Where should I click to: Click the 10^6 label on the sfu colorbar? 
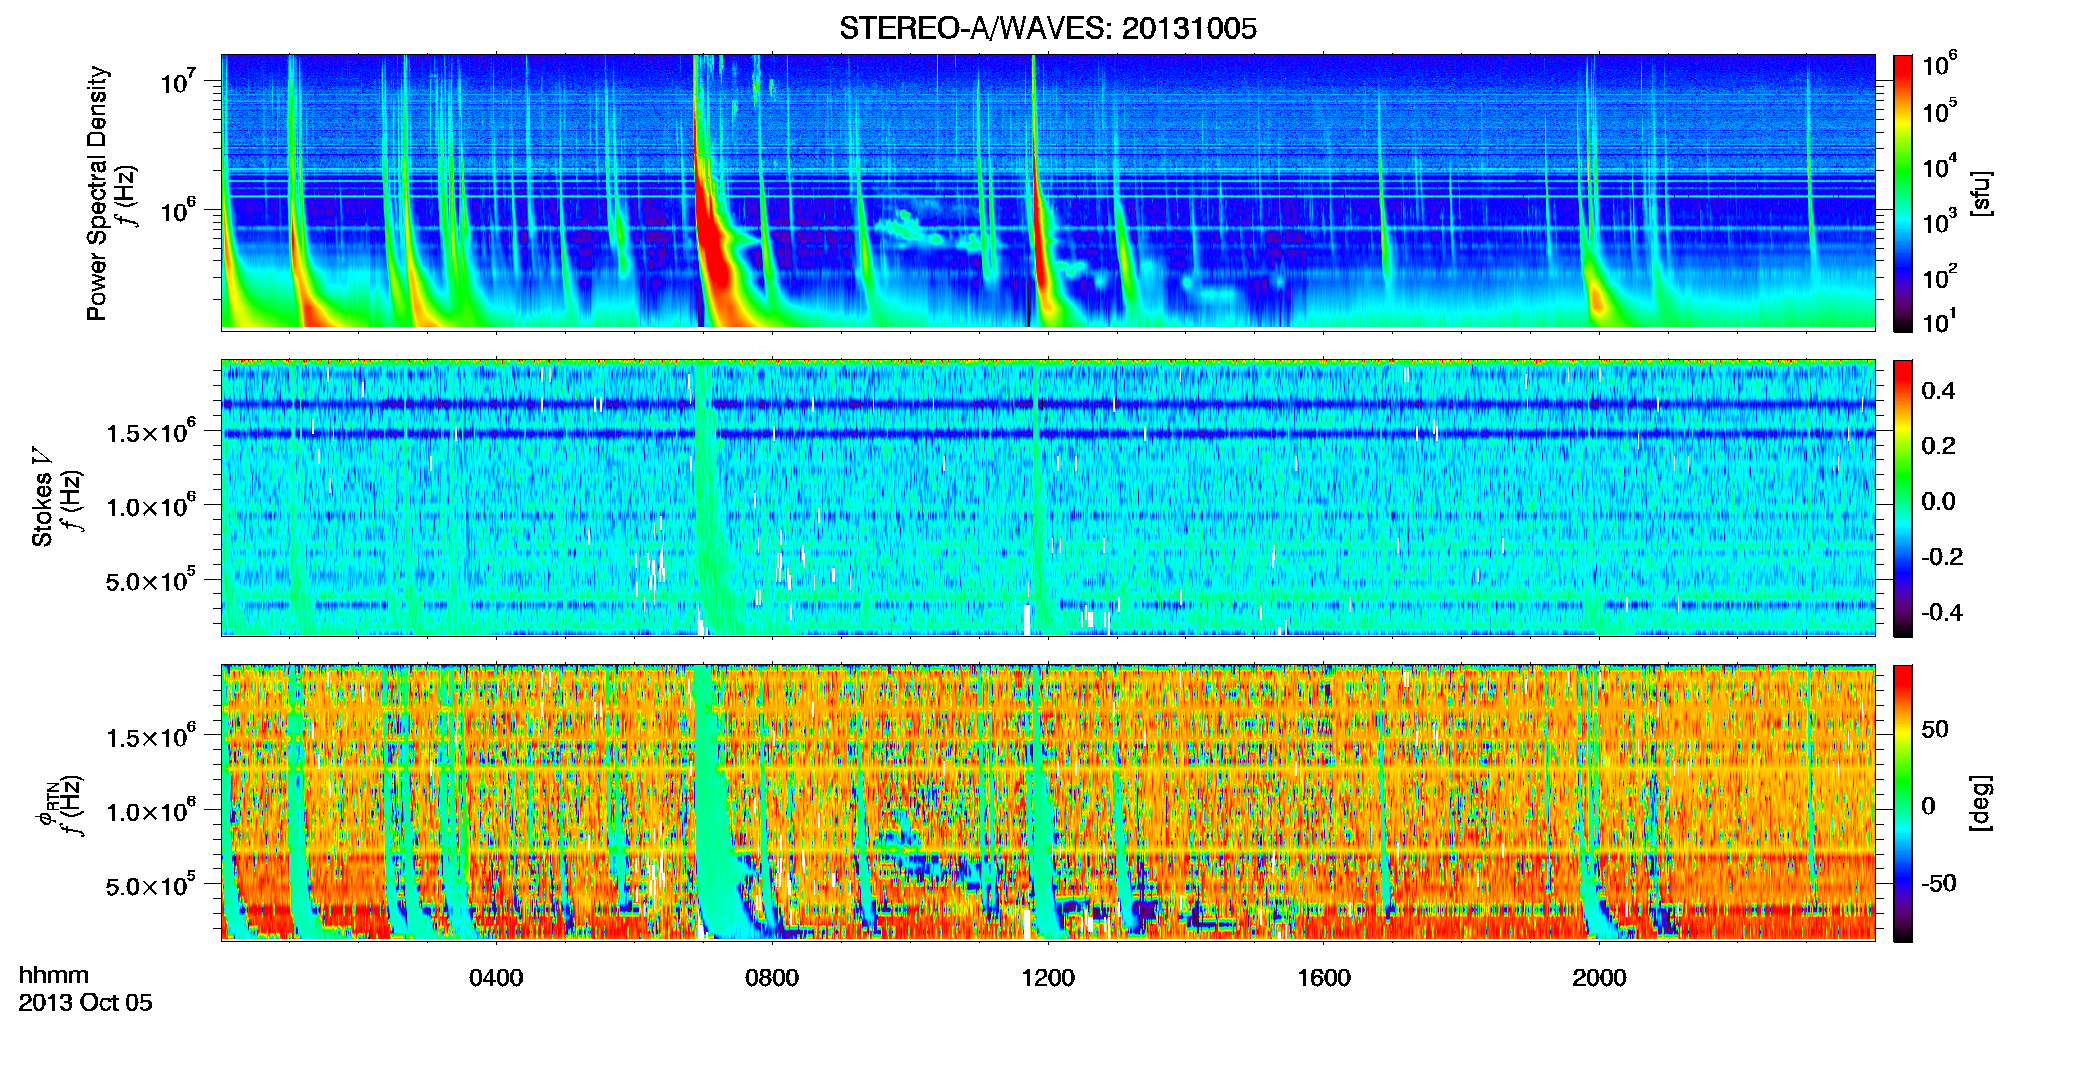point(1940,64)
